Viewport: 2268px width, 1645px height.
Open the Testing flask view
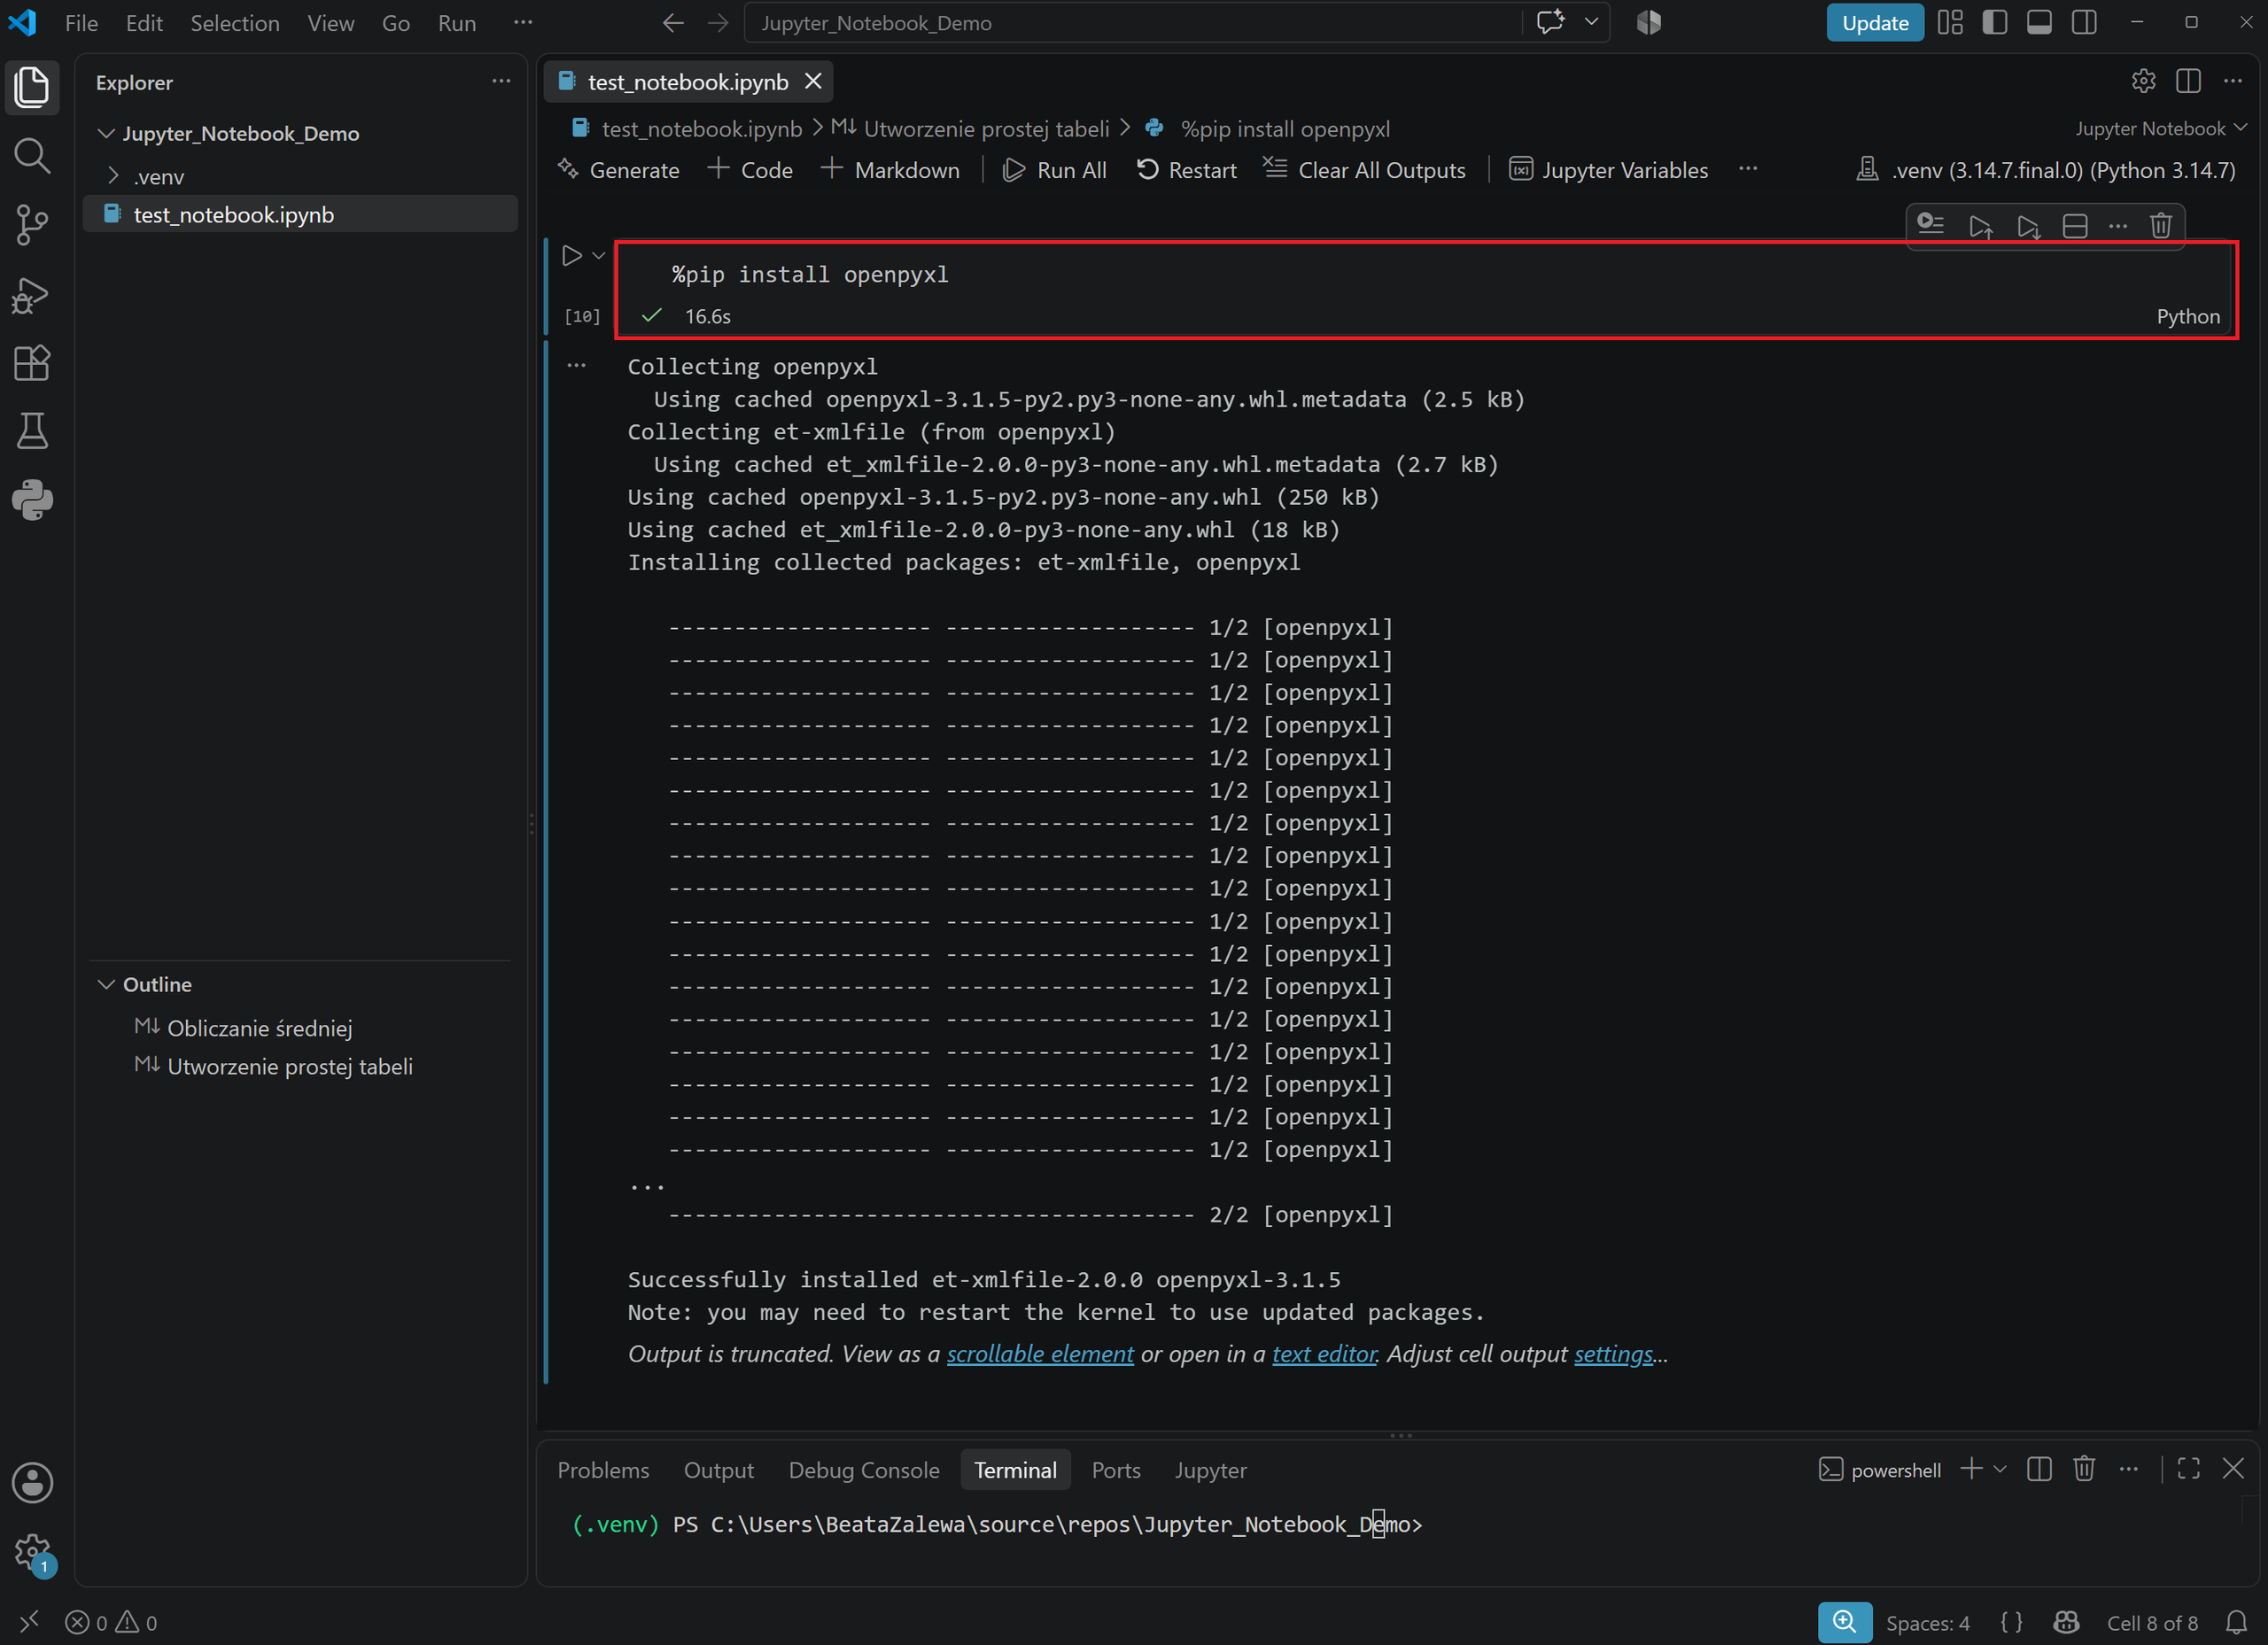click(x=32, y=431)
